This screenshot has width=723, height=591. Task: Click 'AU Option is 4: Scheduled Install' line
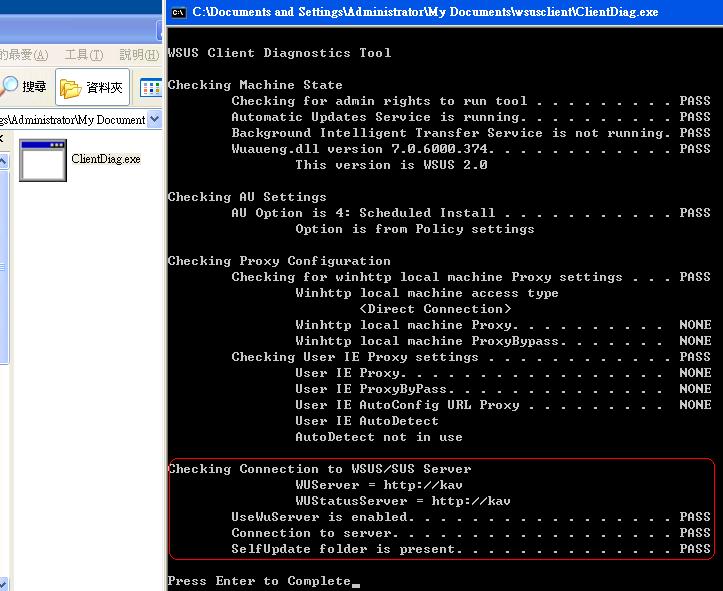point(471,213)
